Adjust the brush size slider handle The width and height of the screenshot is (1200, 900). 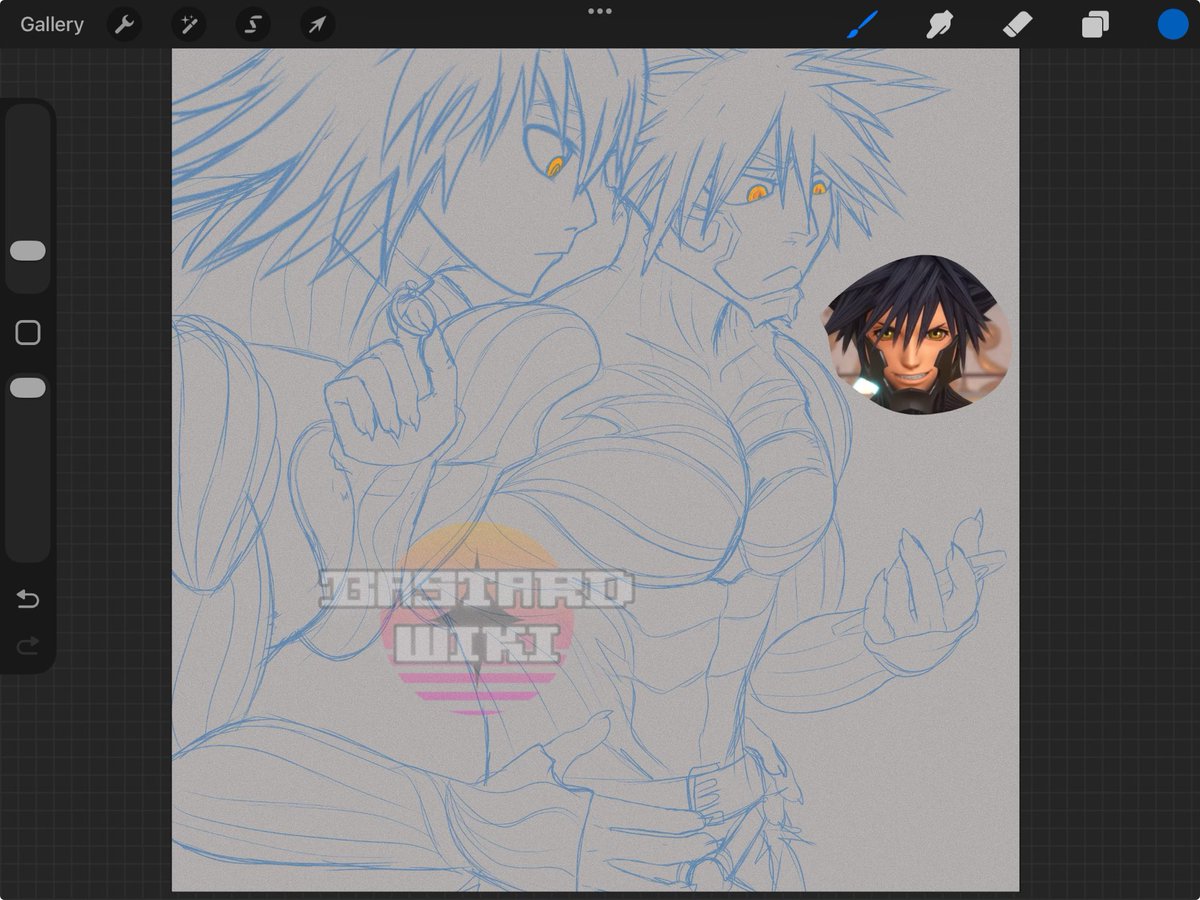pyautogui.click(x=28, y=251)
